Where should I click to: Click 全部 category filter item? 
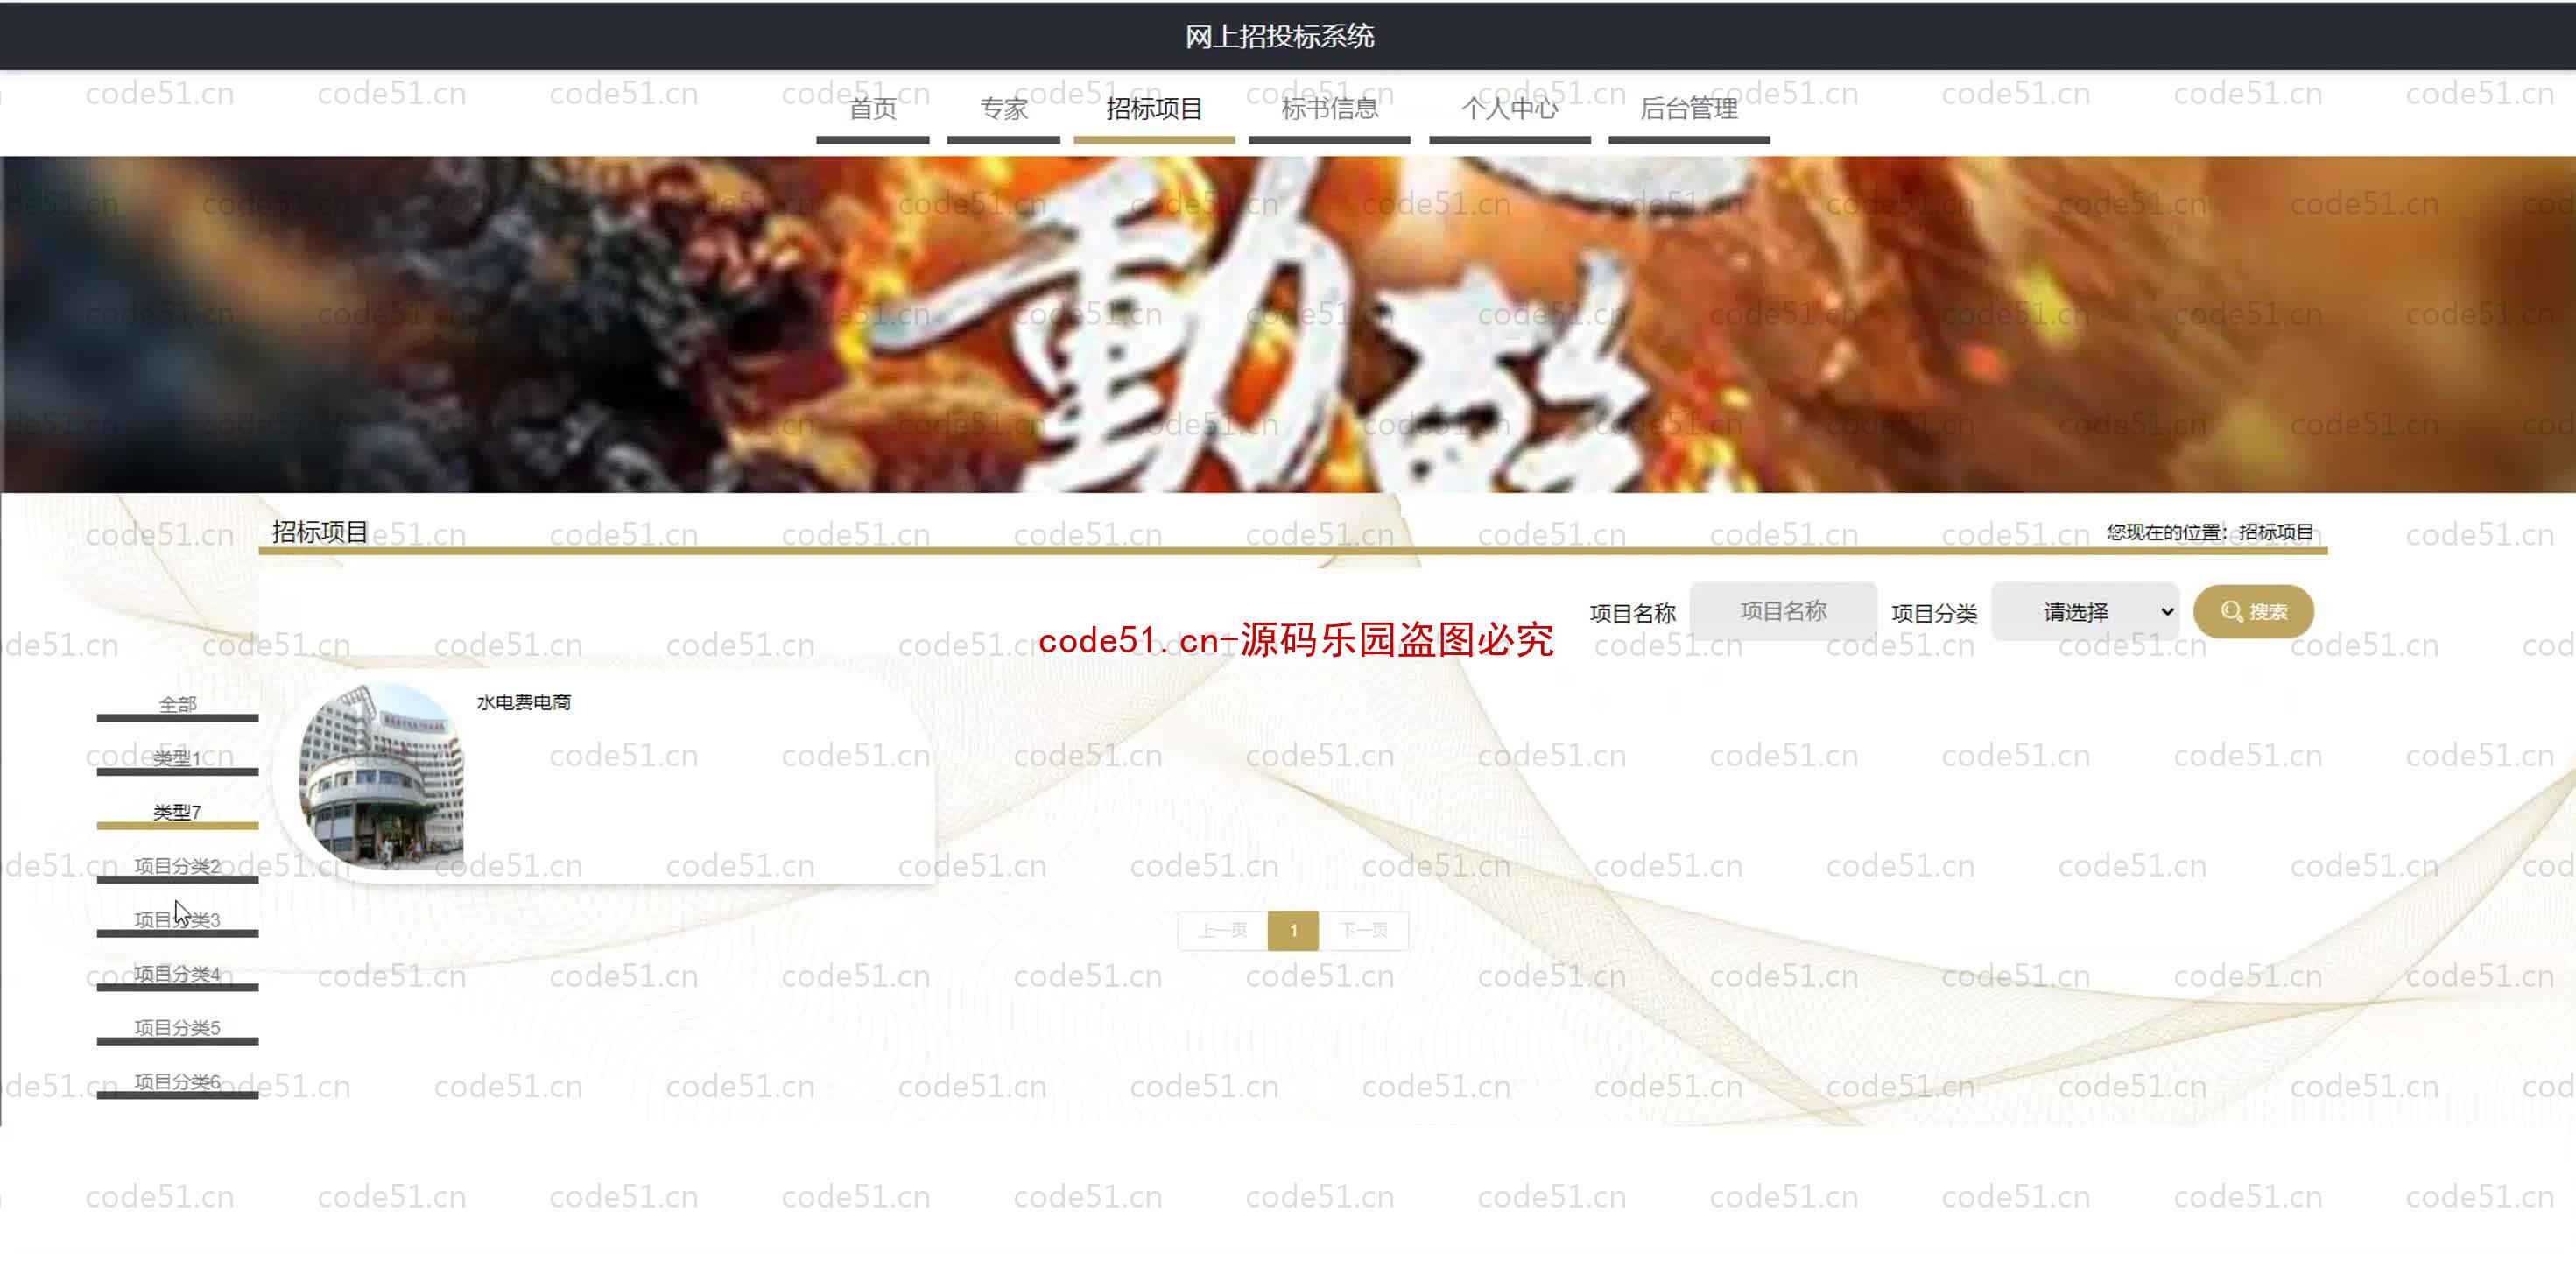point(176,702)
